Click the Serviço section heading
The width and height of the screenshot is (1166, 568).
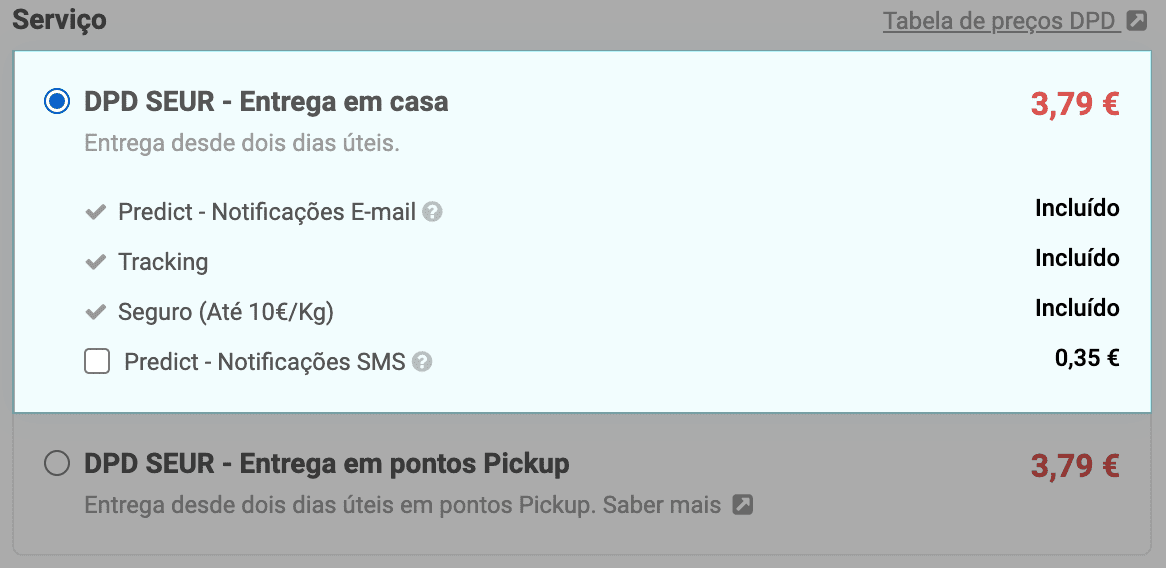[x=59, y=20]
